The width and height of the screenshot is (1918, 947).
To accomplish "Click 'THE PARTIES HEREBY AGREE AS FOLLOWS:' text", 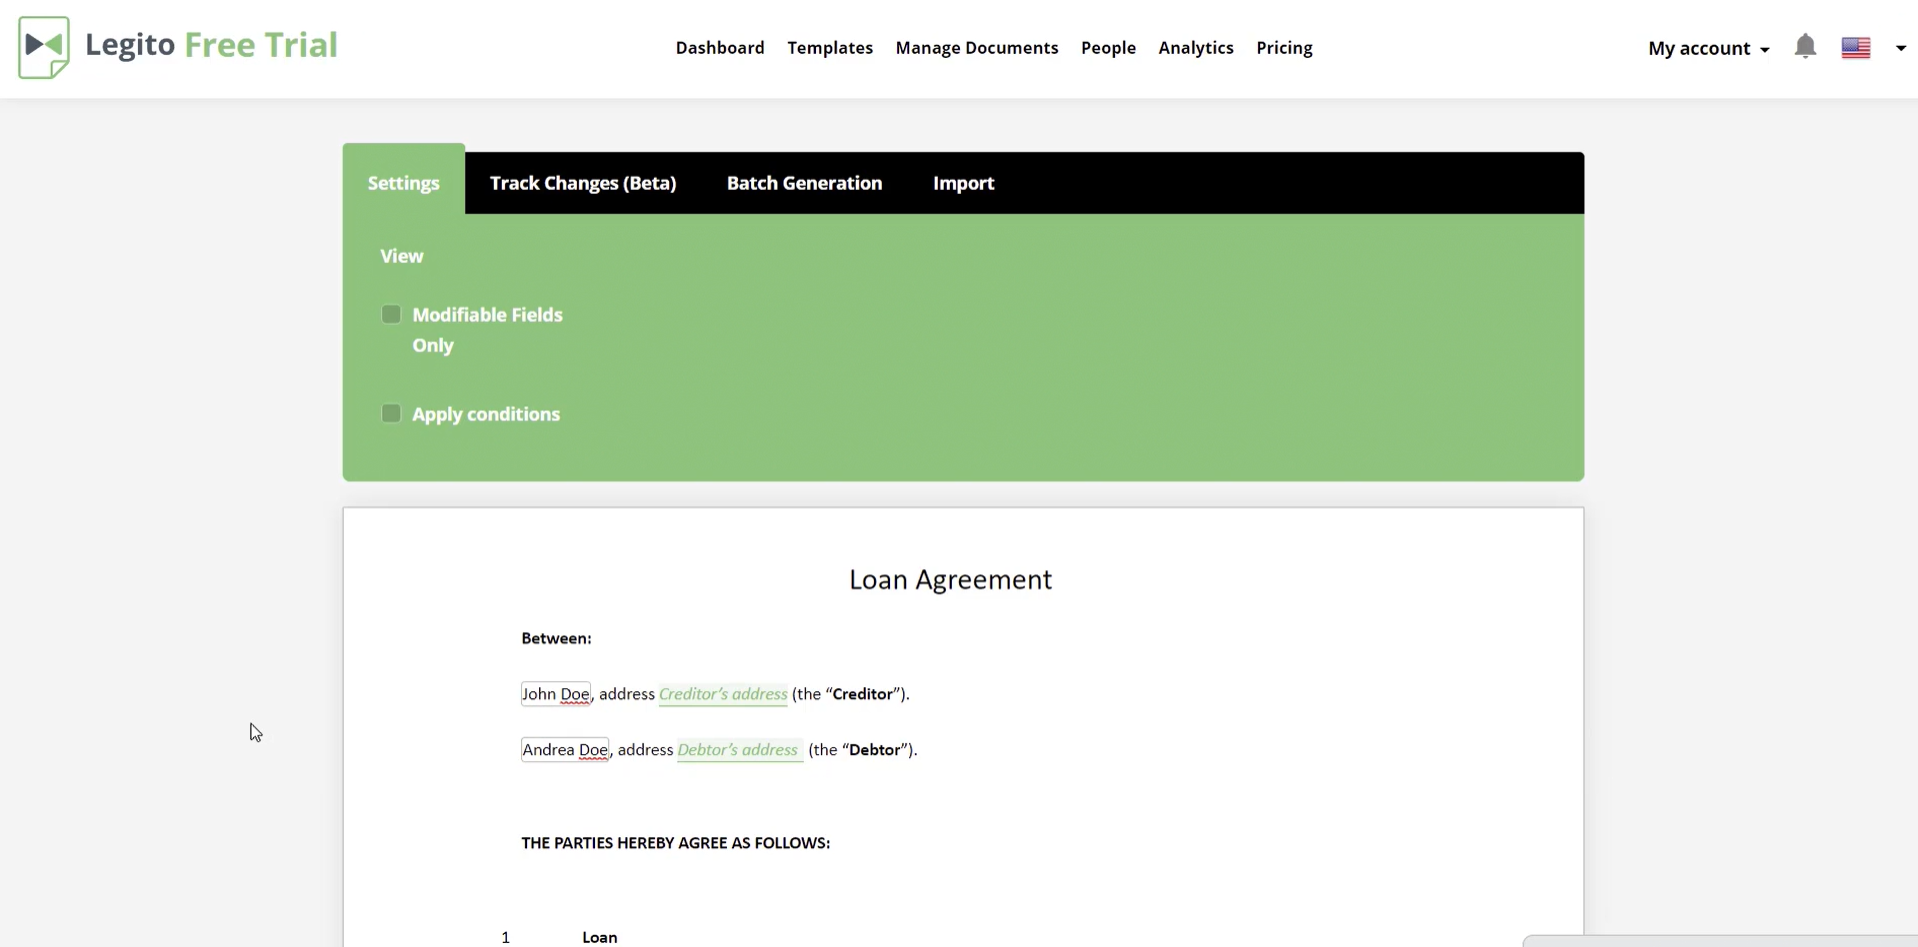I will (x=676, y=843).
